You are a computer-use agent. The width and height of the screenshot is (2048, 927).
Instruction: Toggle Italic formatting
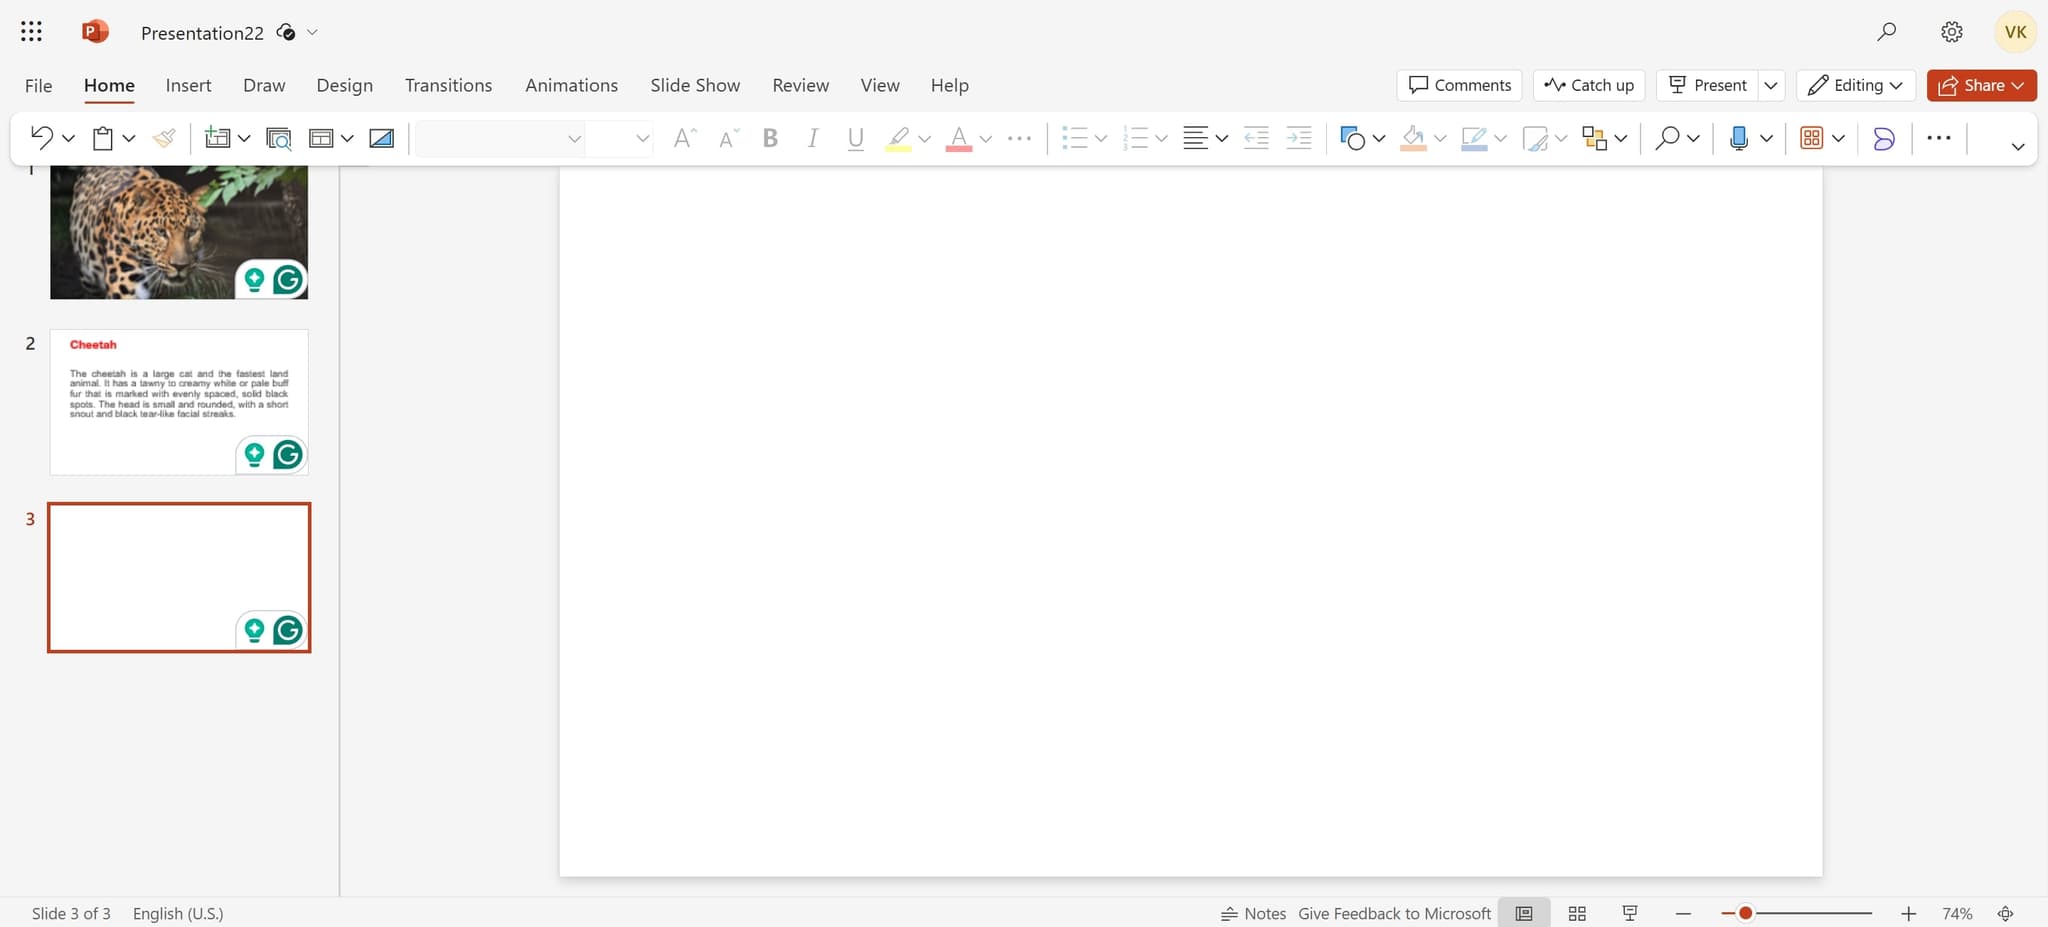point(812,138)
